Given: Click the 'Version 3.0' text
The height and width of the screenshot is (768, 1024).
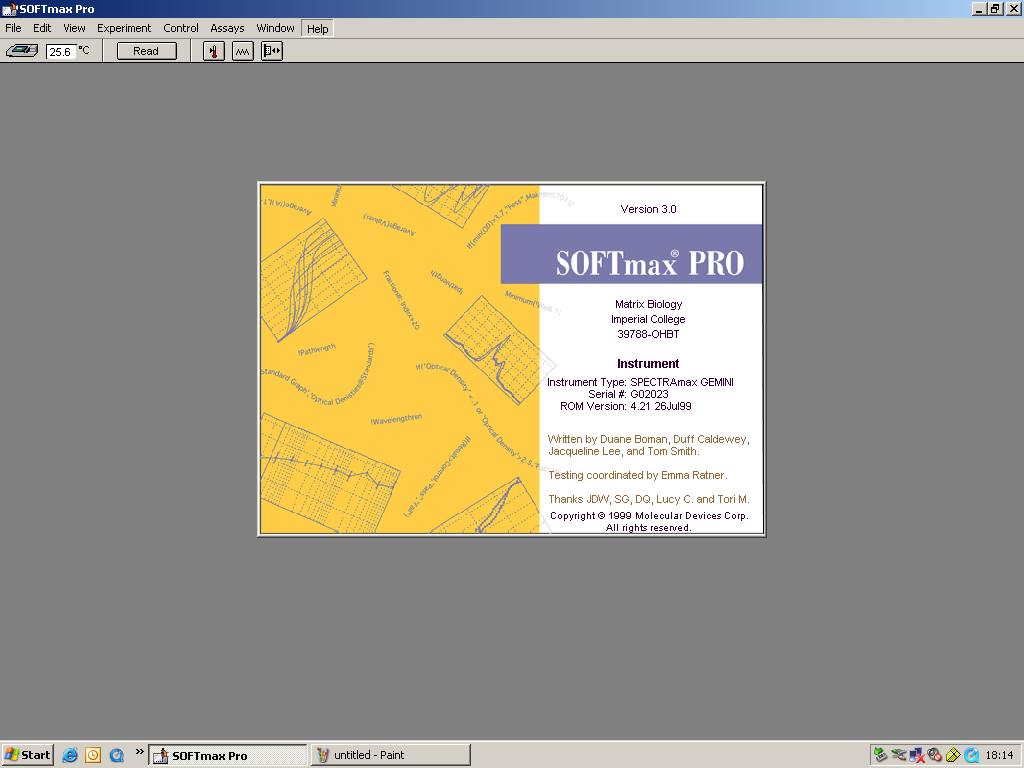Looking at the screenshot, I should coord(648,209).
